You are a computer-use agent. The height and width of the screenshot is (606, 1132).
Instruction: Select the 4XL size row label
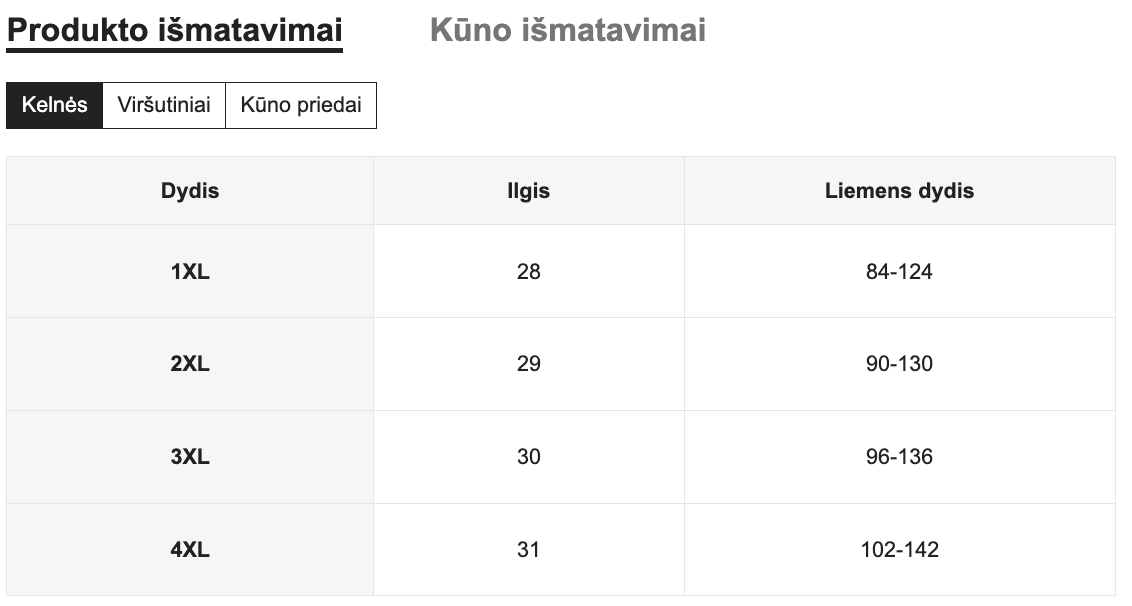point(190,549)
